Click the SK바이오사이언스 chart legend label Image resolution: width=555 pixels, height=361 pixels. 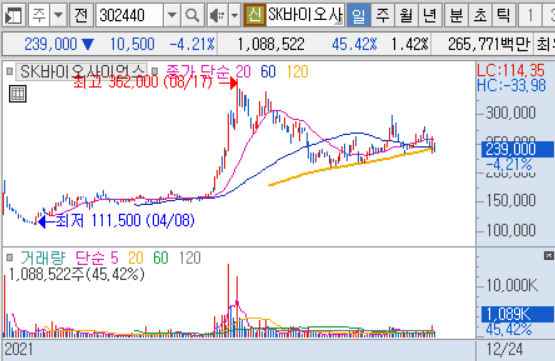82,72
